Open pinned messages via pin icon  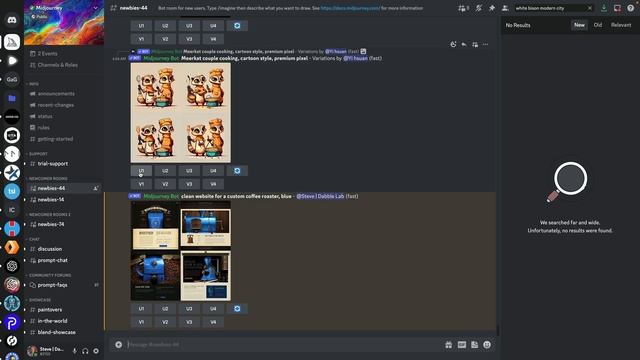tap(492, 8)
